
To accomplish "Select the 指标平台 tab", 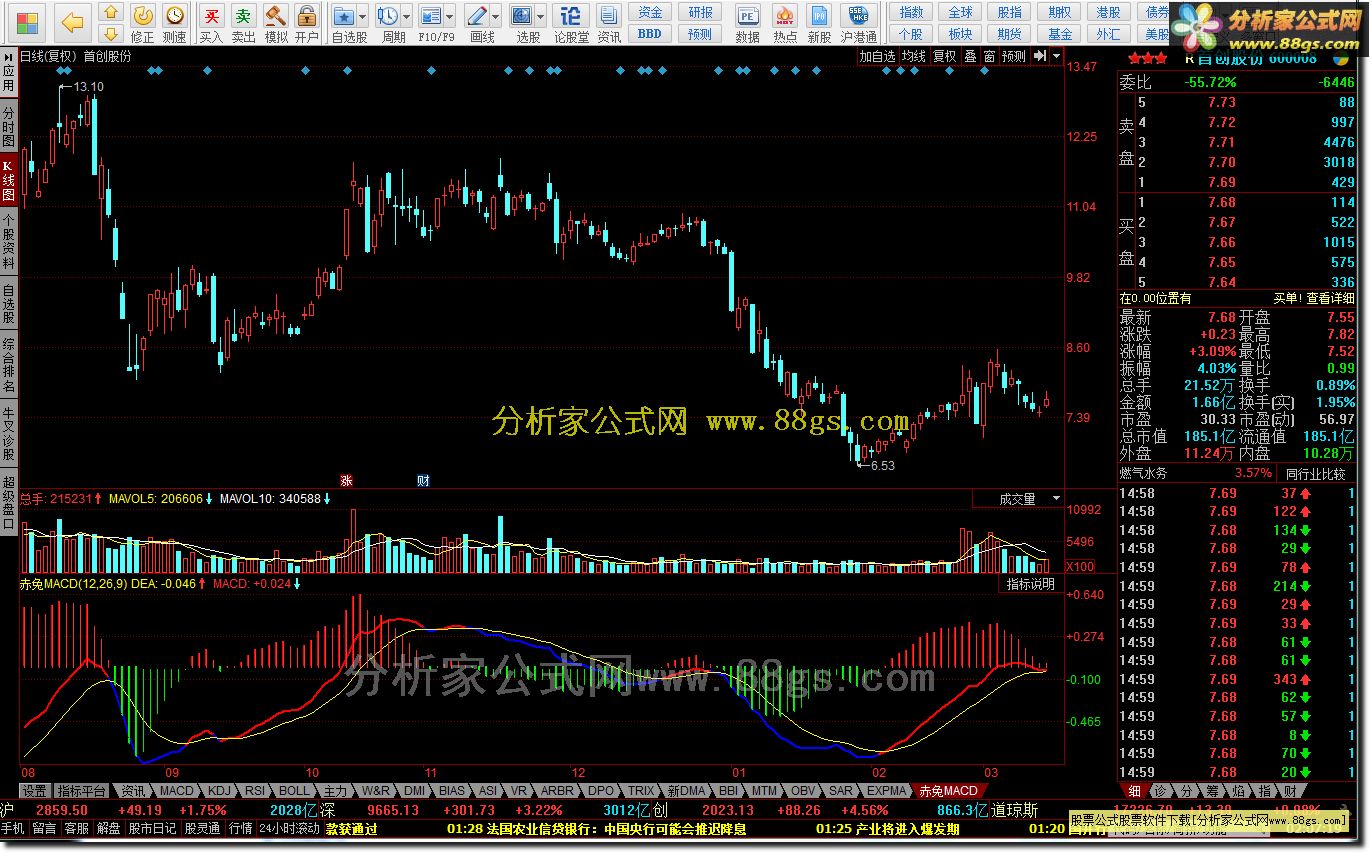I will tap(80, 791).
